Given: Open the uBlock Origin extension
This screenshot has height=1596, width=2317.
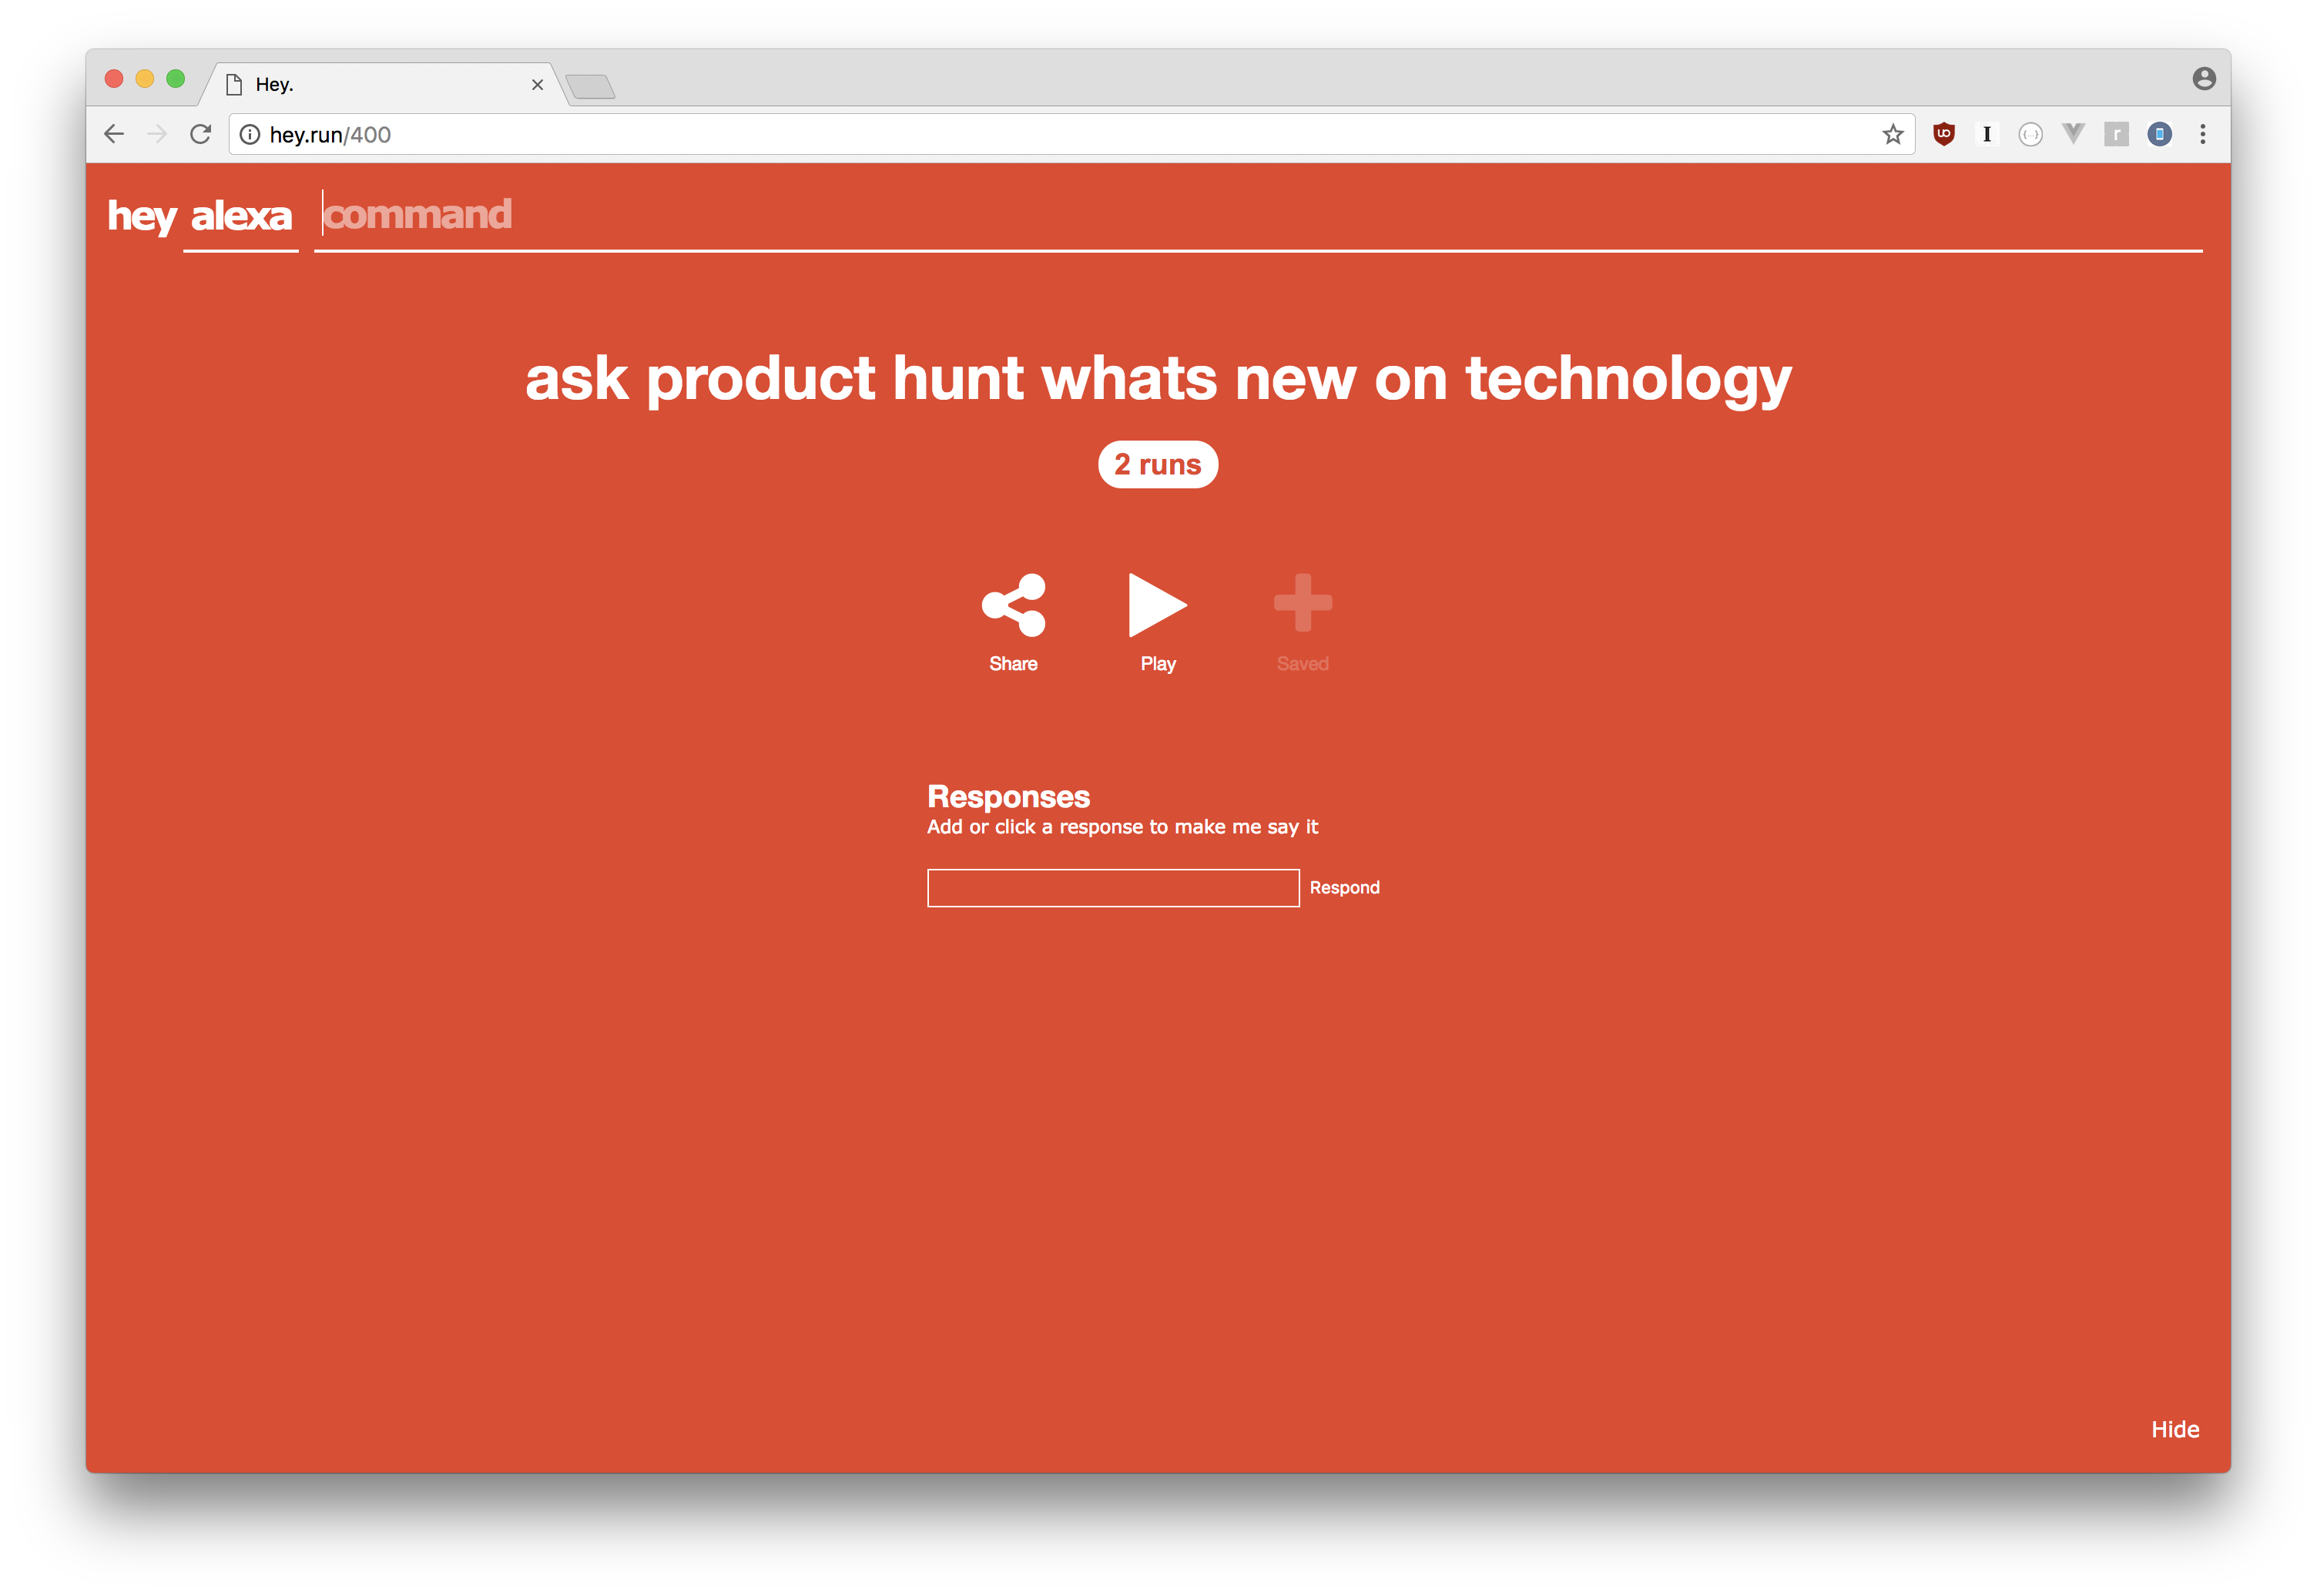Looking at the screenshot, I should click(x=1943, y=134).
